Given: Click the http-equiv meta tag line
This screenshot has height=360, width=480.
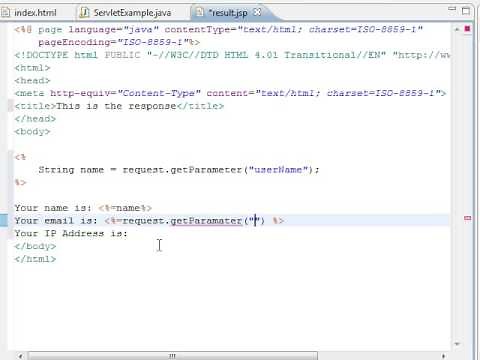Looking at the screenshot, I should [x=230, y=93].
